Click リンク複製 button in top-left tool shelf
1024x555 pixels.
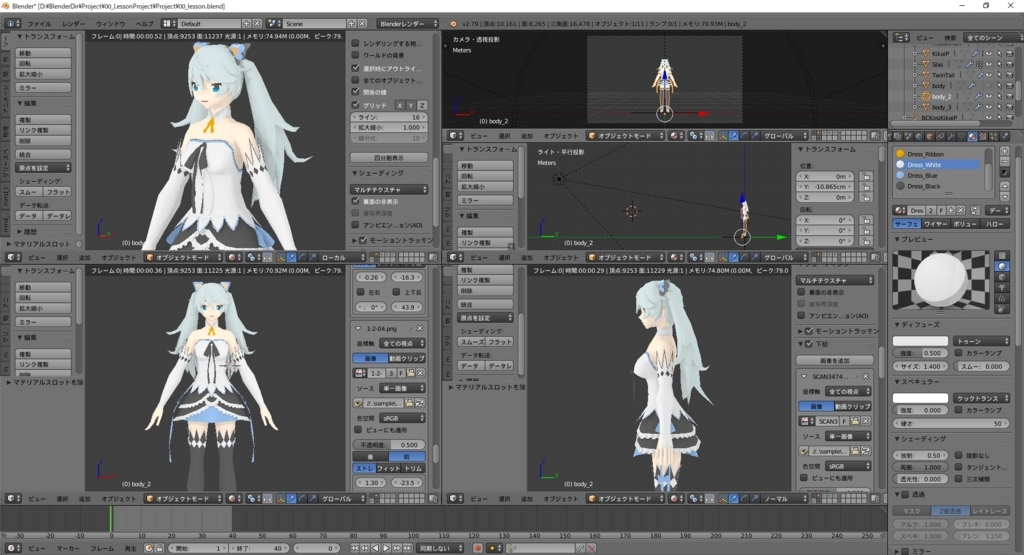click(x=43, y=131)
